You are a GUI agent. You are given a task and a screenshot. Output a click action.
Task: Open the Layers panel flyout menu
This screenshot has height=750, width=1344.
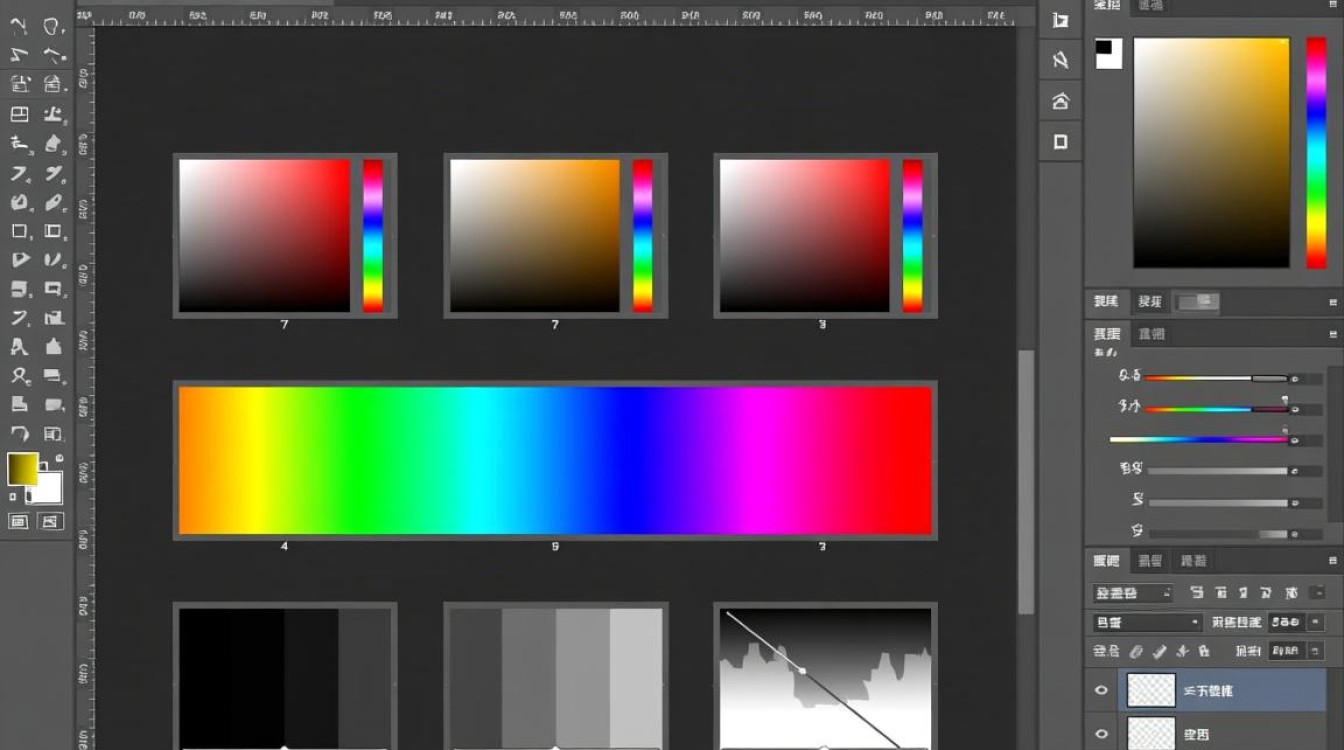click(x=1332, y=560)
